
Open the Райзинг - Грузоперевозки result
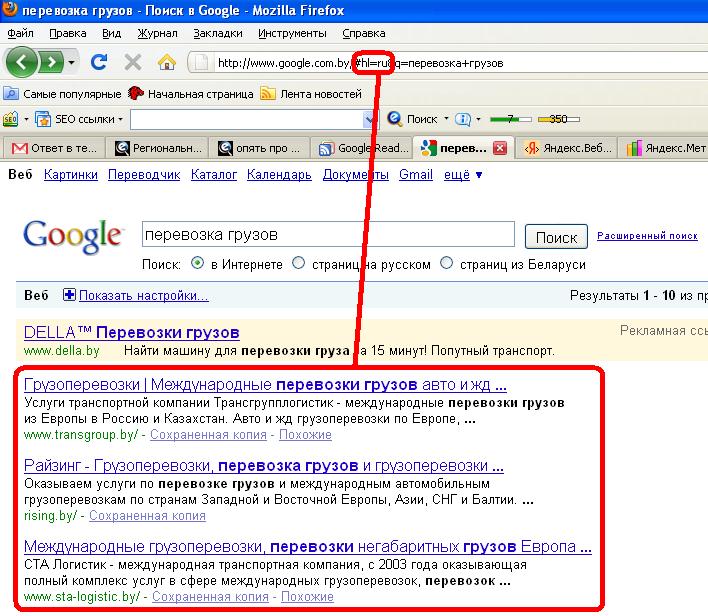(264, 466)
